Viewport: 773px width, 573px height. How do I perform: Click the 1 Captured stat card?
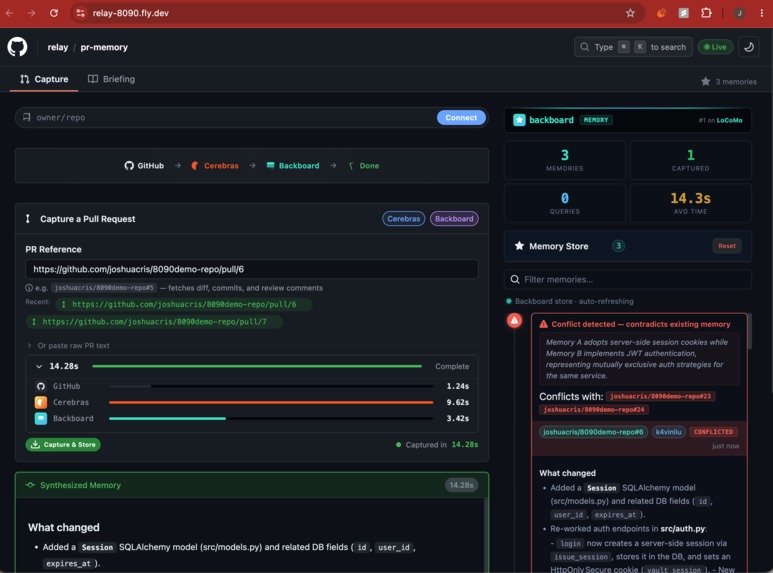(690, 160)
